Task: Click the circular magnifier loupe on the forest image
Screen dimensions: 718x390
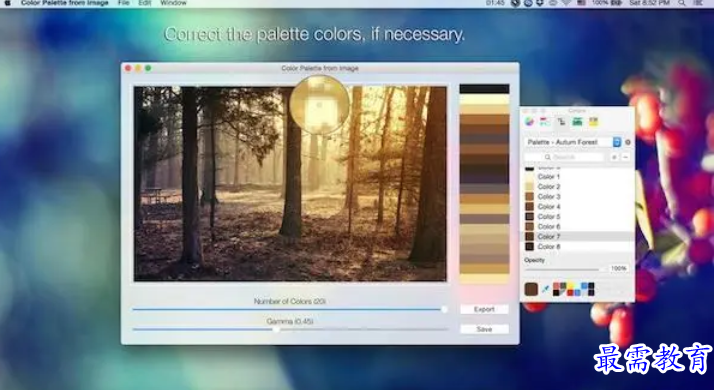Action: (319, 105)
